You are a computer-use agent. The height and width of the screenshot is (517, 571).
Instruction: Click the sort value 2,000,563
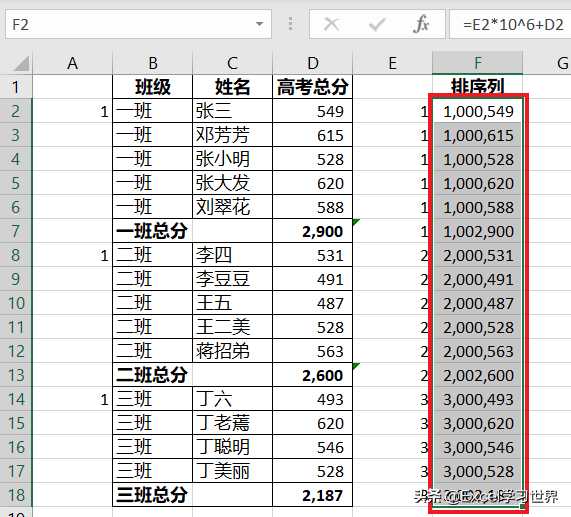477,351
